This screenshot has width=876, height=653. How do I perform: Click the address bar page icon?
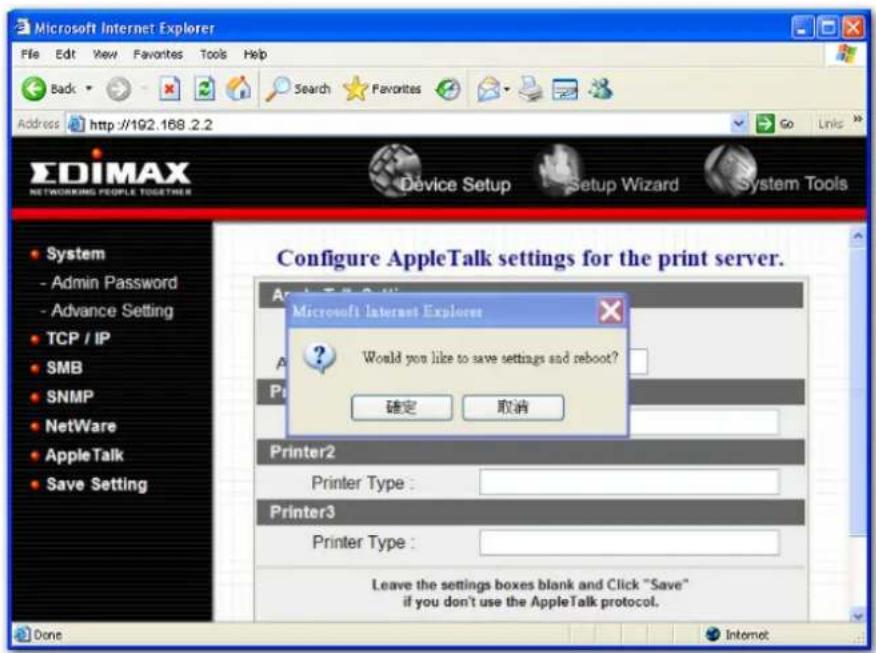pyautogui.click(x=77, y=123)
